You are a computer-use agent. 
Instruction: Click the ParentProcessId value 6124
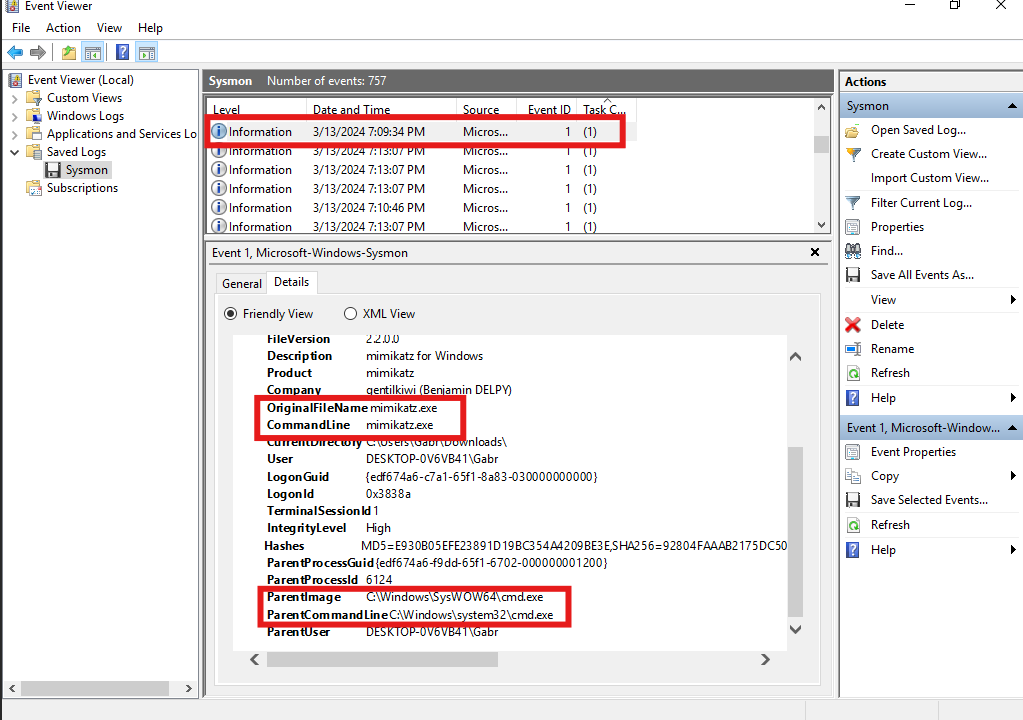pos(379,580)
